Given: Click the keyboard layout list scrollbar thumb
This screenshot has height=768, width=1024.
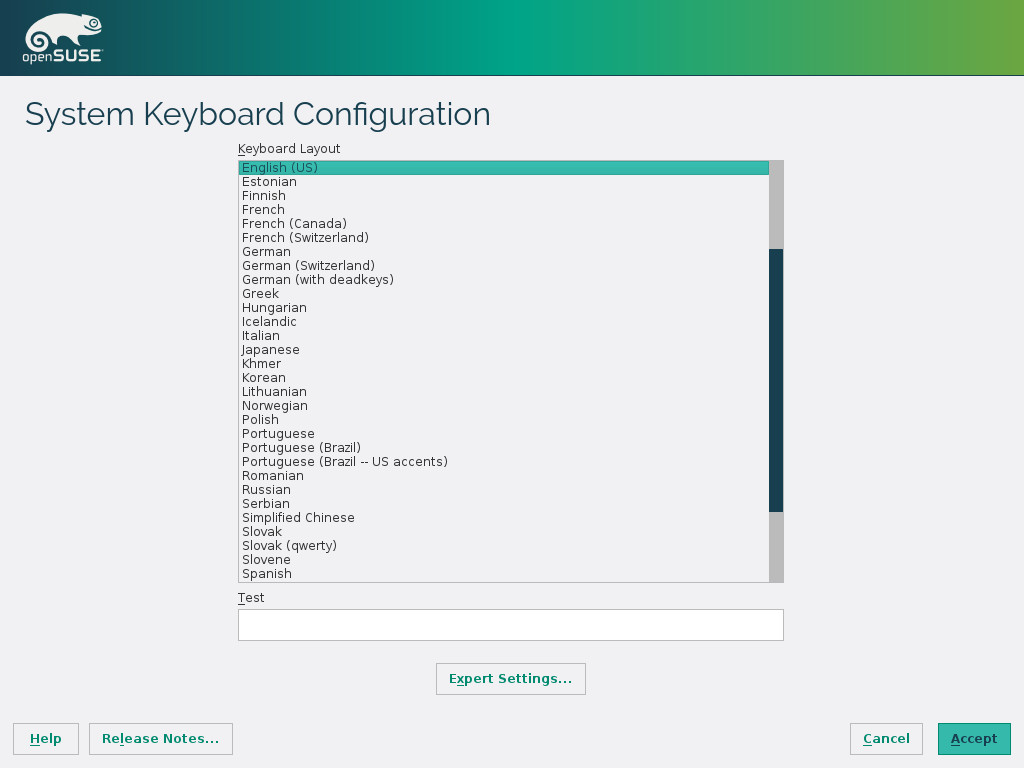Looking at the screenshot, I should [x=776, y=380].
